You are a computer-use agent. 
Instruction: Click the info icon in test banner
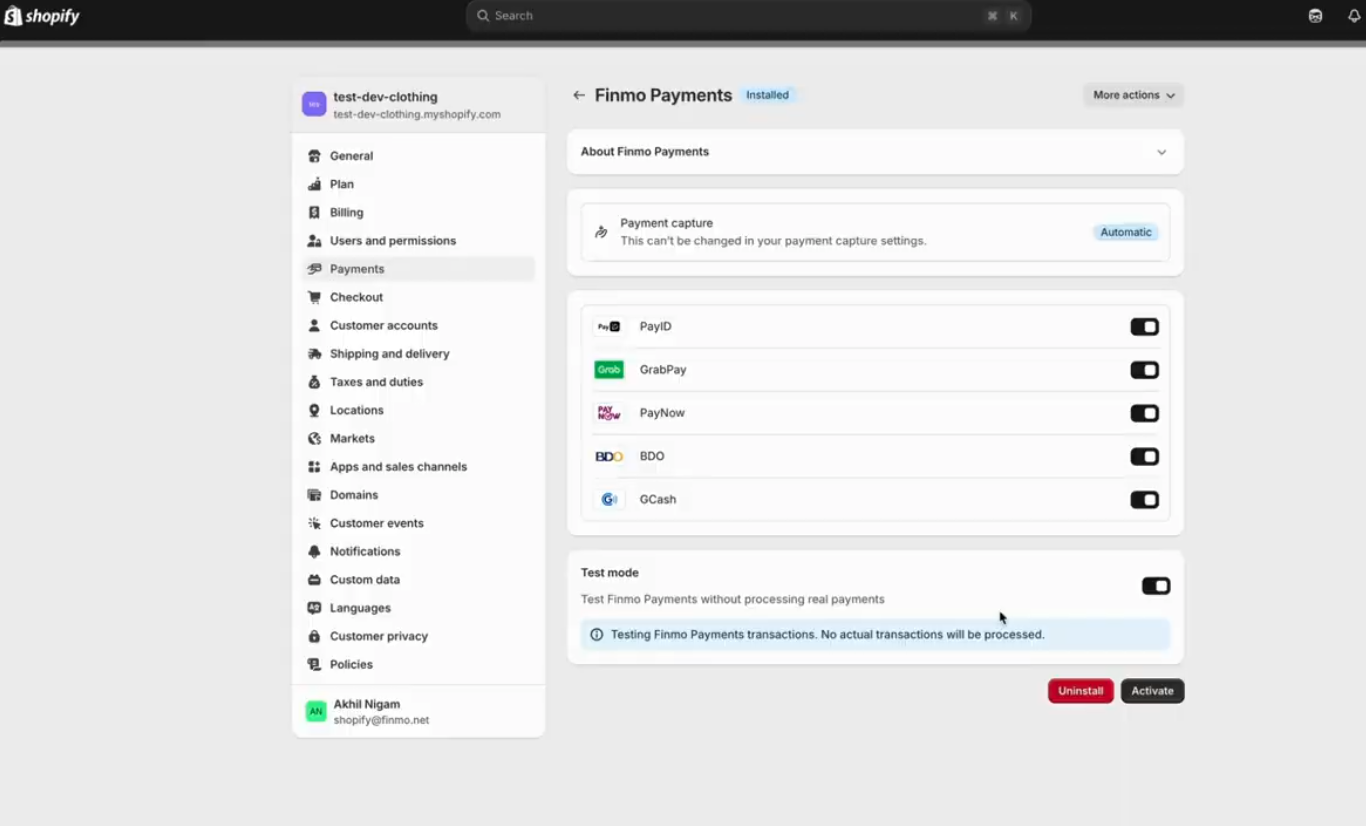coord(597,635)
